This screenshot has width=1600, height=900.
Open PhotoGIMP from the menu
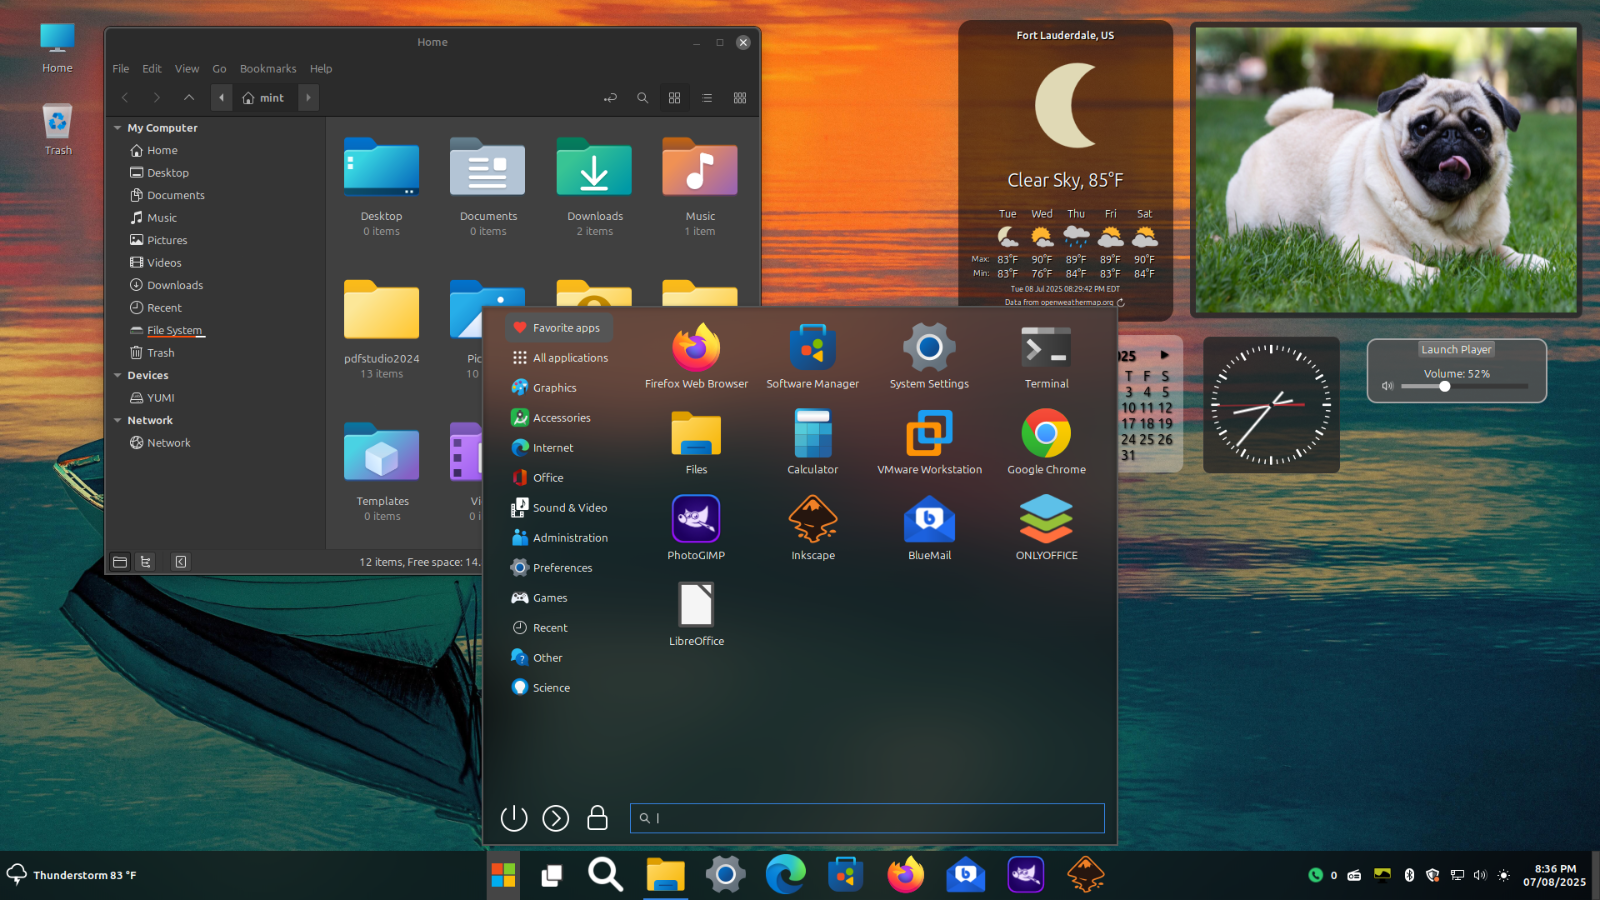click(x=696, y=528)
